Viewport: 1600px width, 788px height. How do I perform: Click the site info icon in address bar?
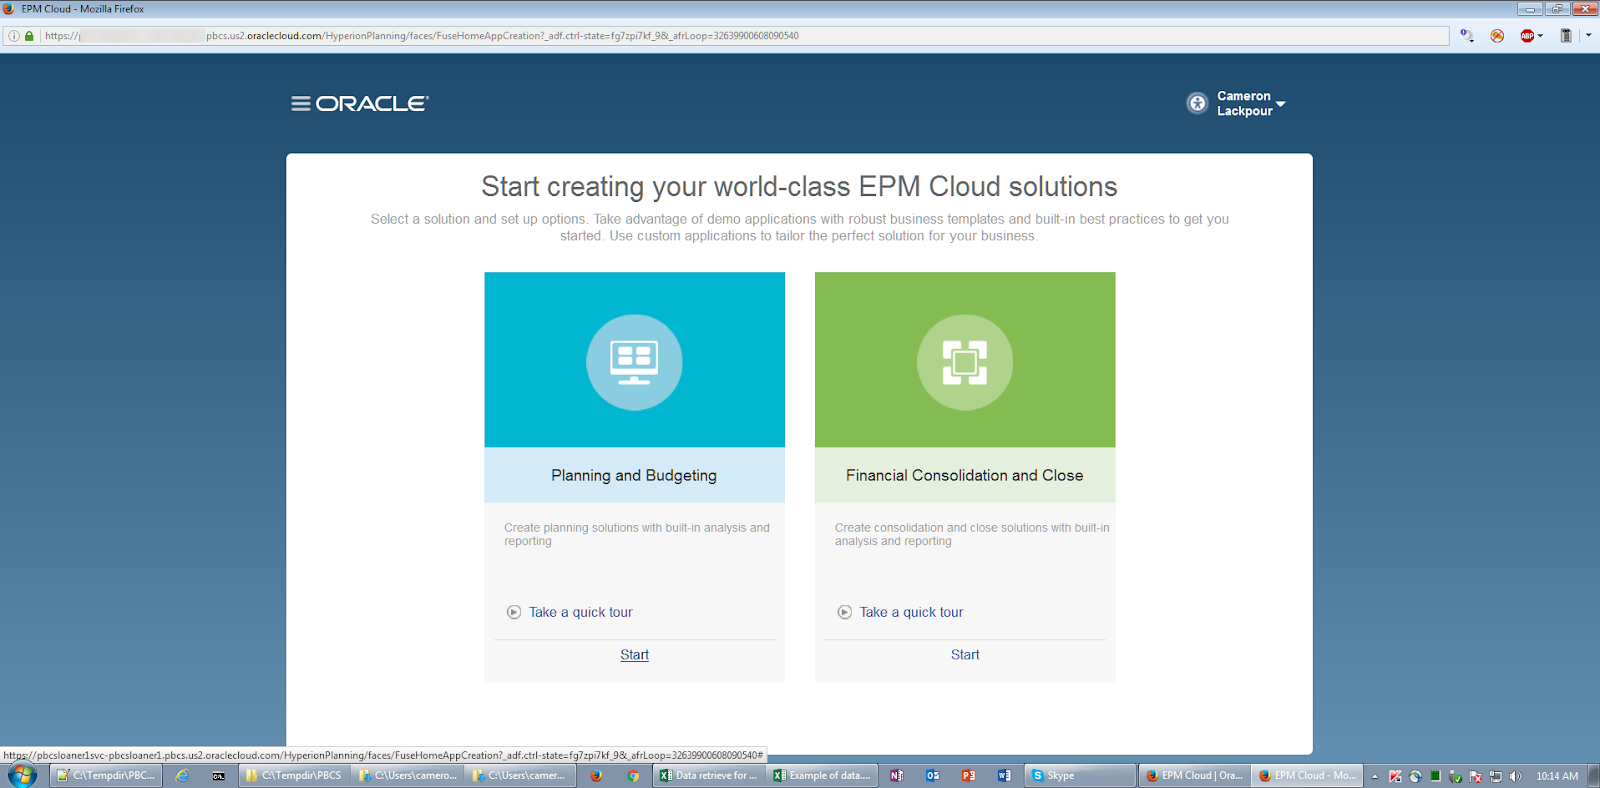point(14,36)
